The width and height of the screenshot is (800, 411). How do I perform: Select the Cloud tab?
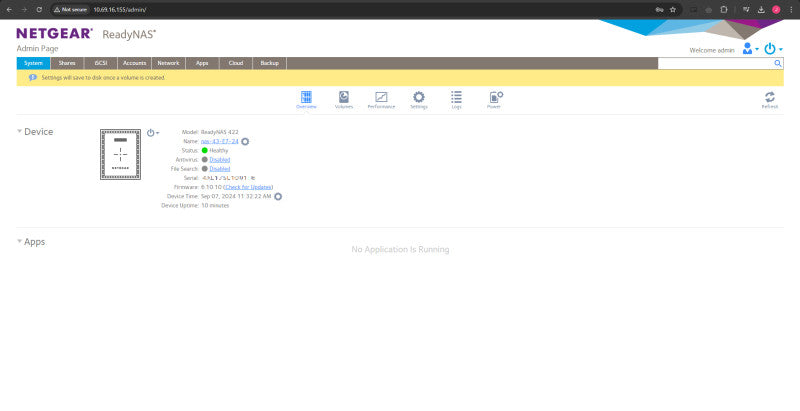point(236,63)
